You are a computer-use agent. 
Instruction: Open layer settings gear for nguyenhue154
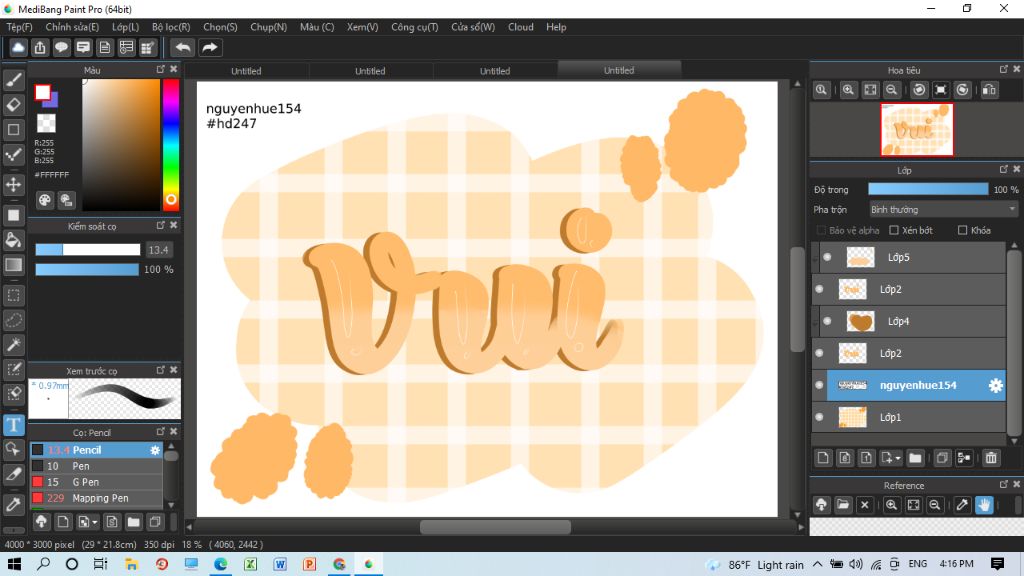pyautogui.click(x=995, y=385)
